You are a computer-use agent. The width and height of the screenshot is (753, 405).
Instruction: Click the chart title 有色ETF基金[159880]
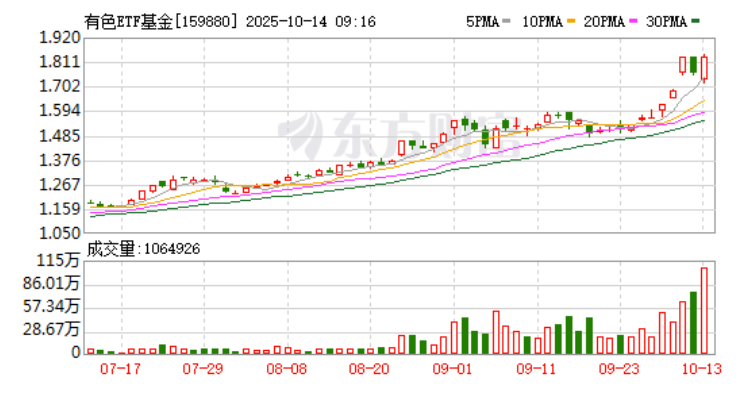161,22
